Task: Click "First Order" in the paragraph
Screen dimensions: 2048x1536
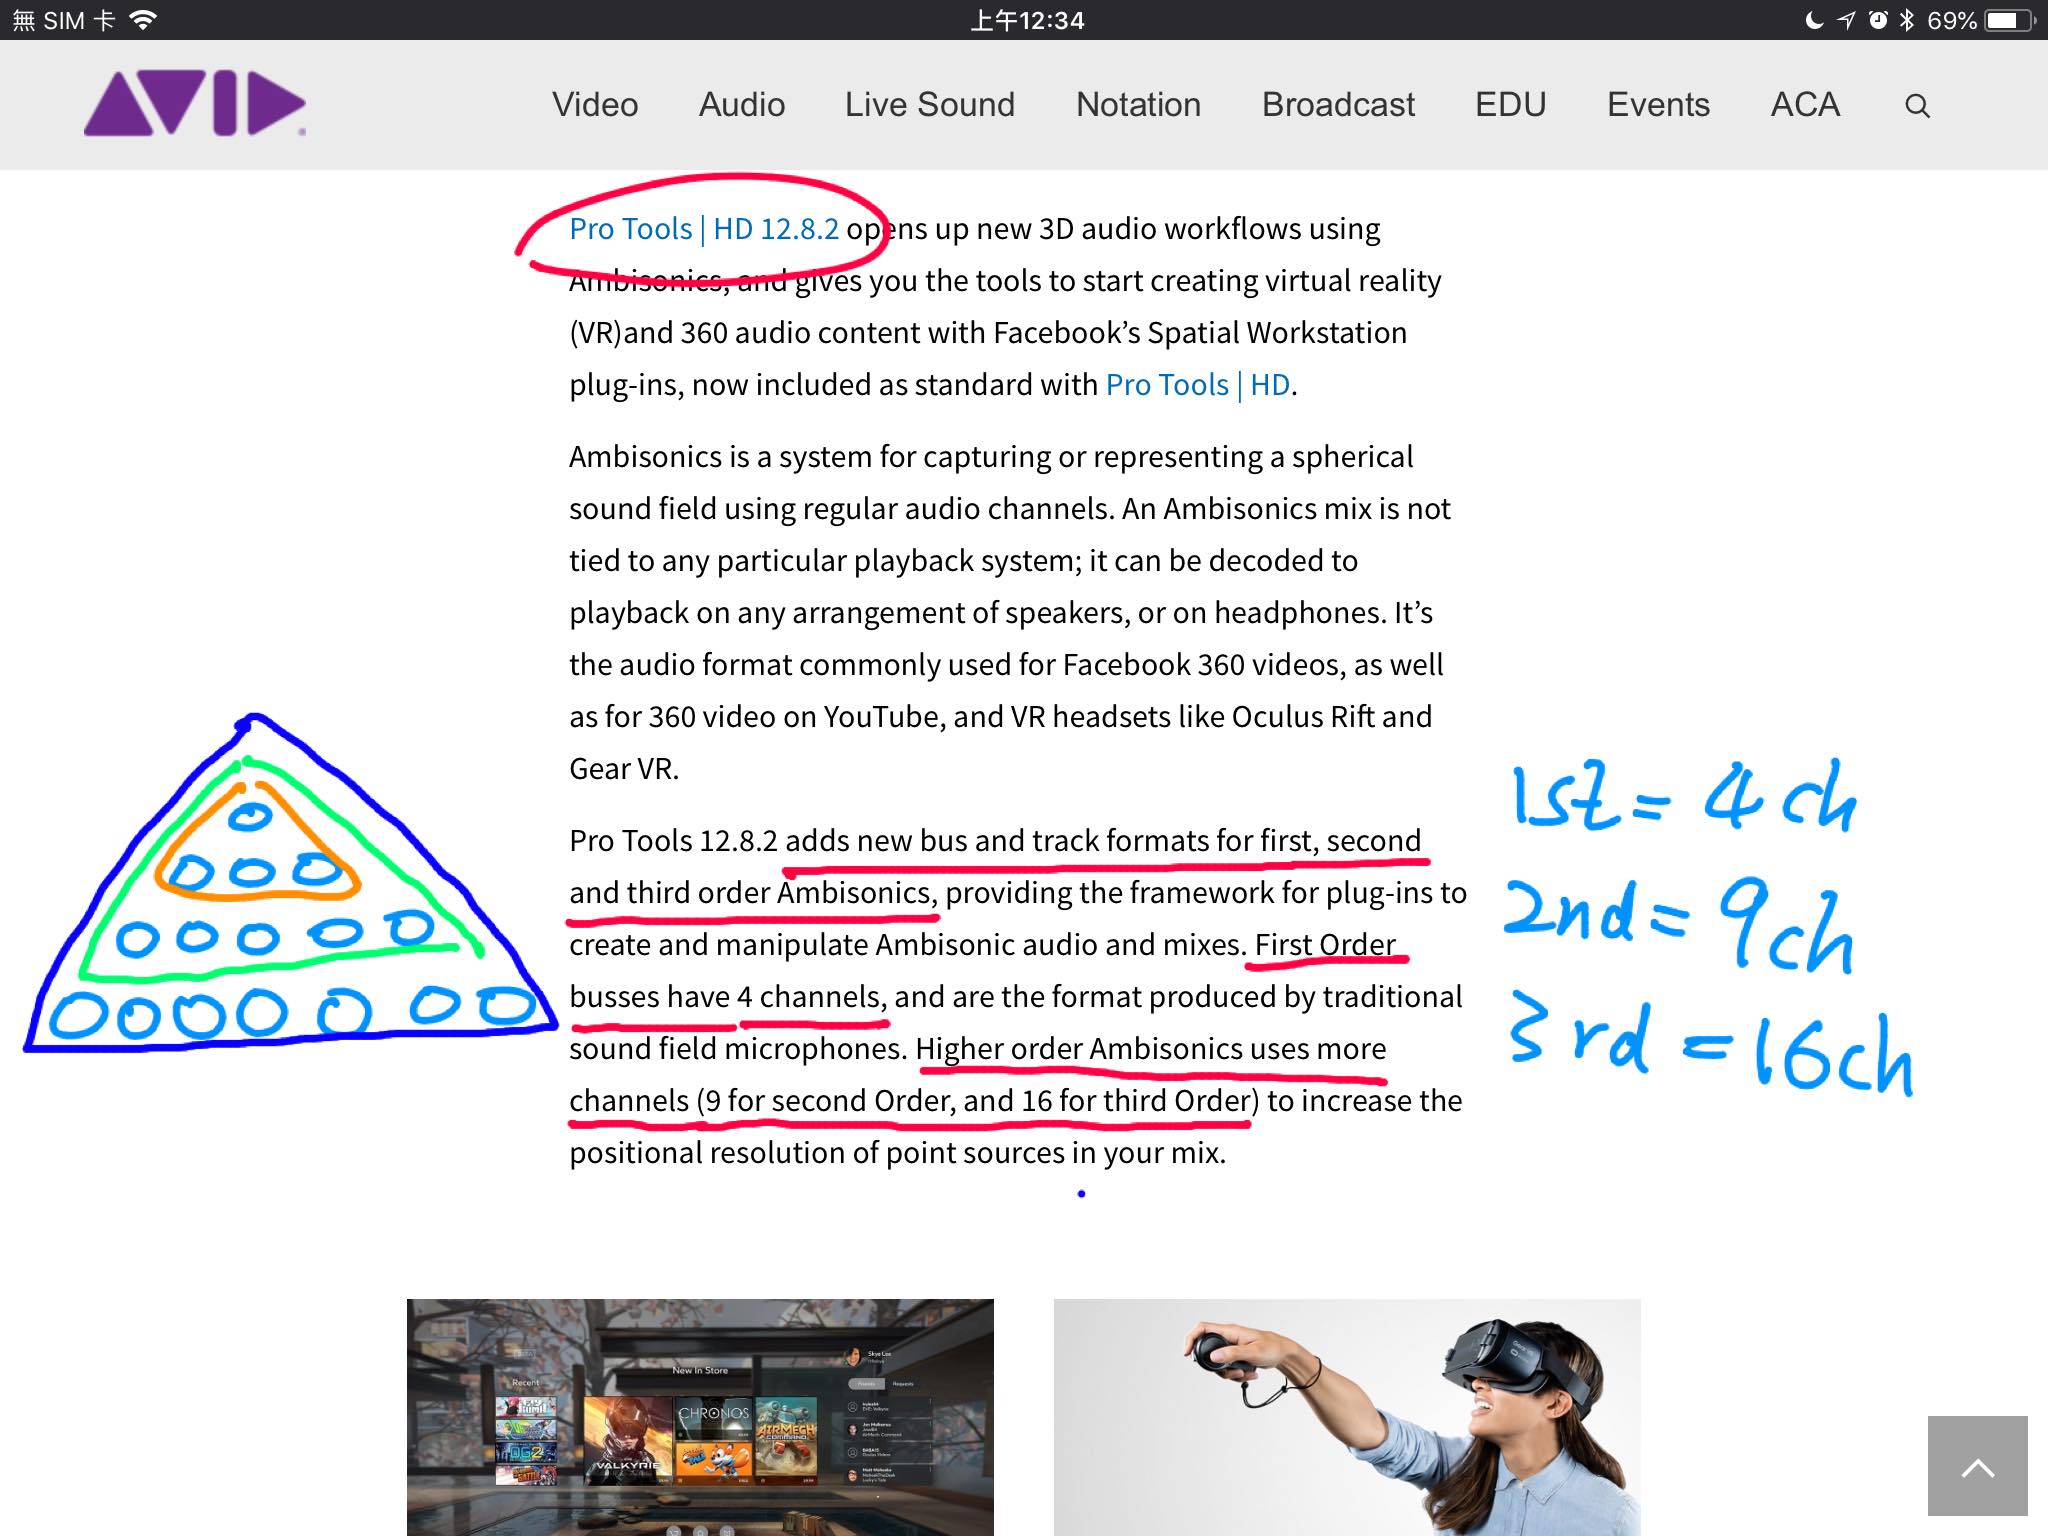Action: (1325, 945)
